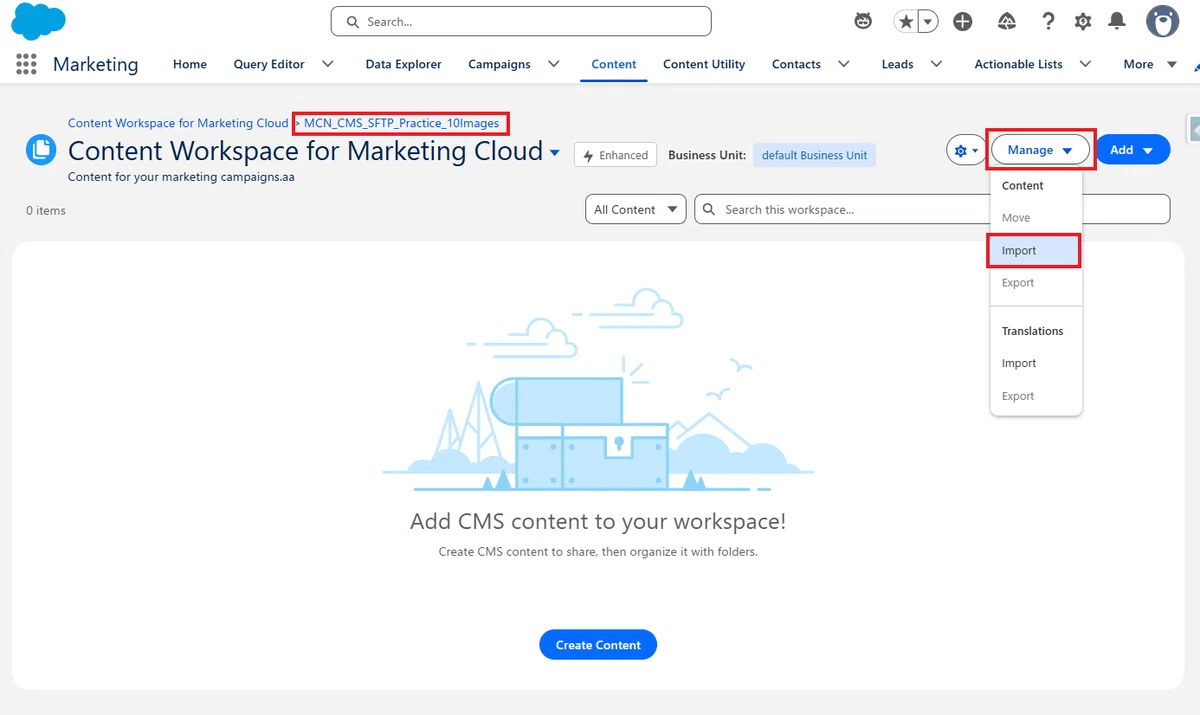Expand the Actionable Lists tab chevron
1200x715 pixels.
click(x=1086, y=64)
